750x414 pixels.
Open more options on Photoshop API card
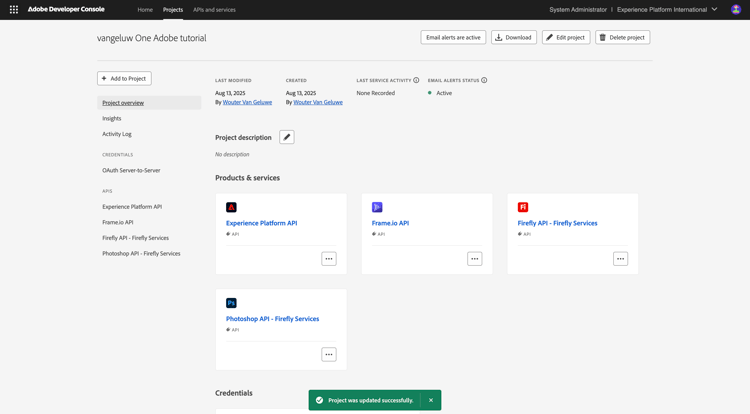[329, 354]
